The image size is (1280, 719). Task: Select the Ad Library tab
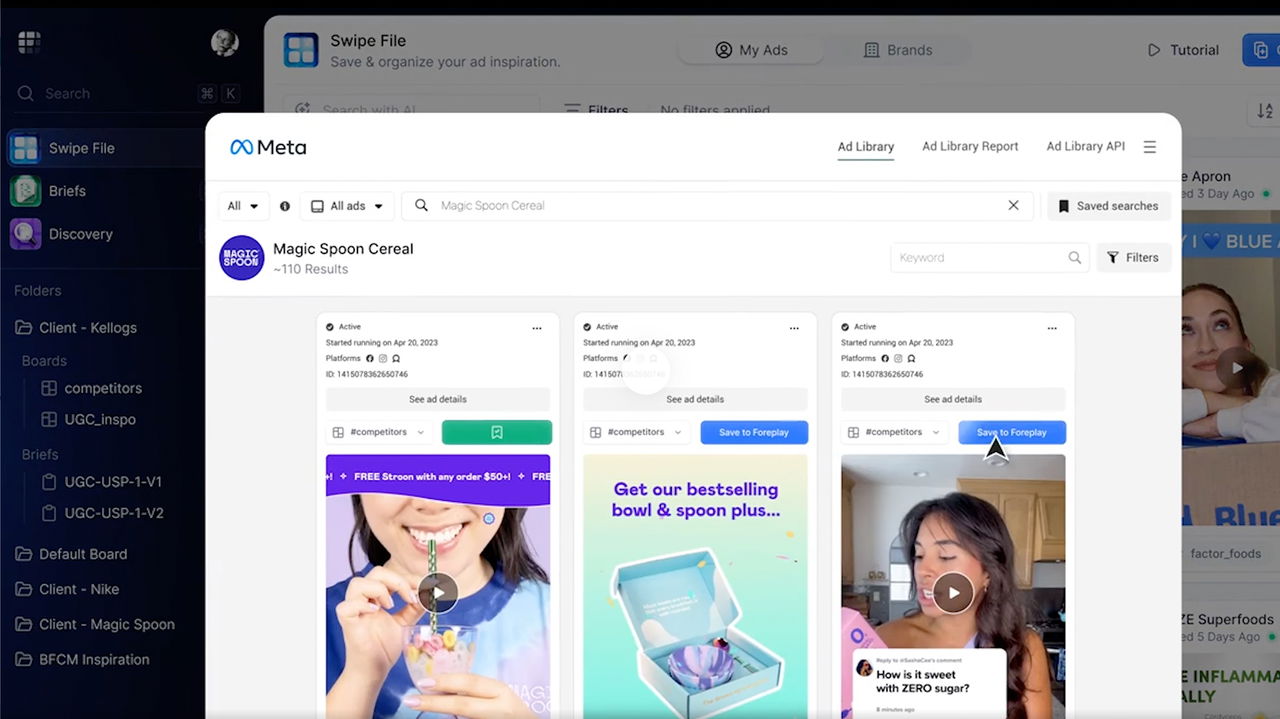click(866, 147)
